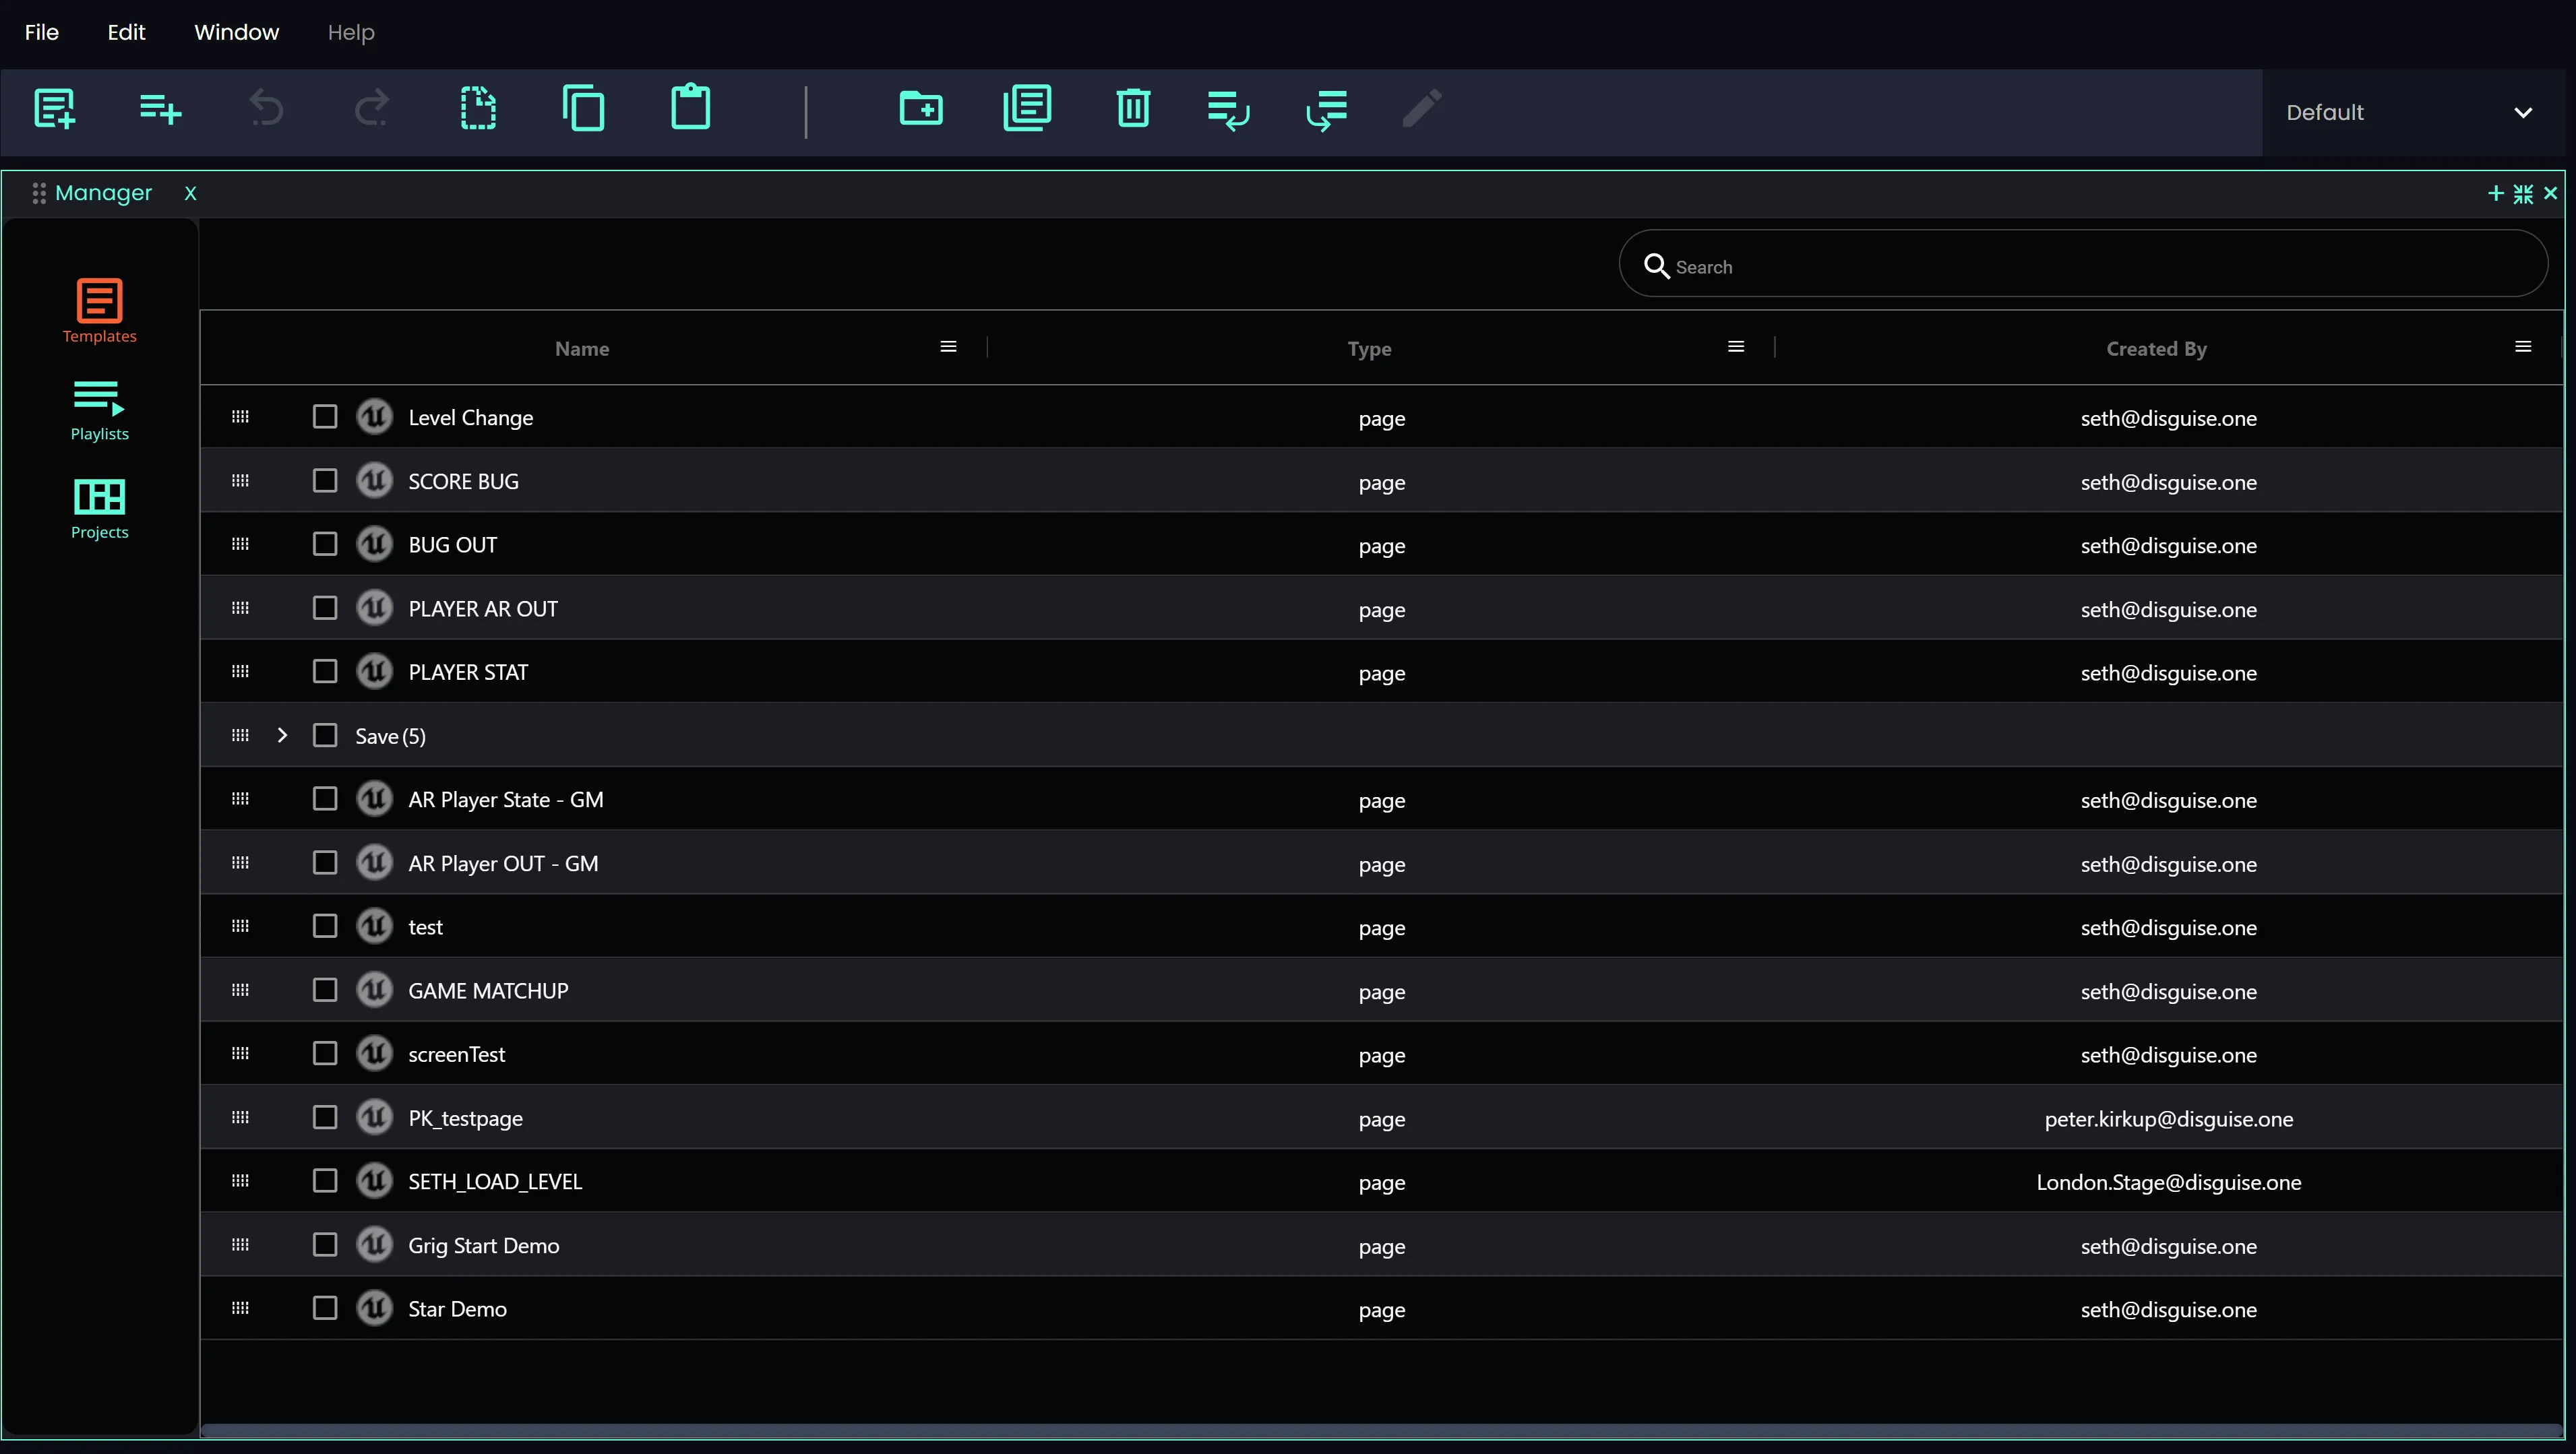The height and width of the screenshot is (1454, 2576).
Task: Click the PK_testpage entry
Action: (465, 1118)
